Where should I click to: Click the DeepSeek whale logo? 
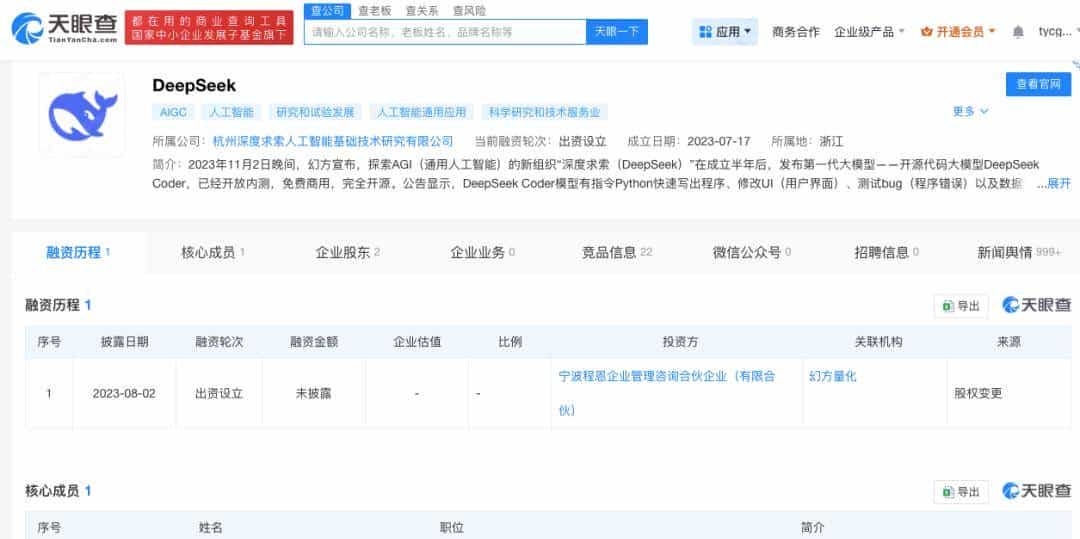coord(83,115)
